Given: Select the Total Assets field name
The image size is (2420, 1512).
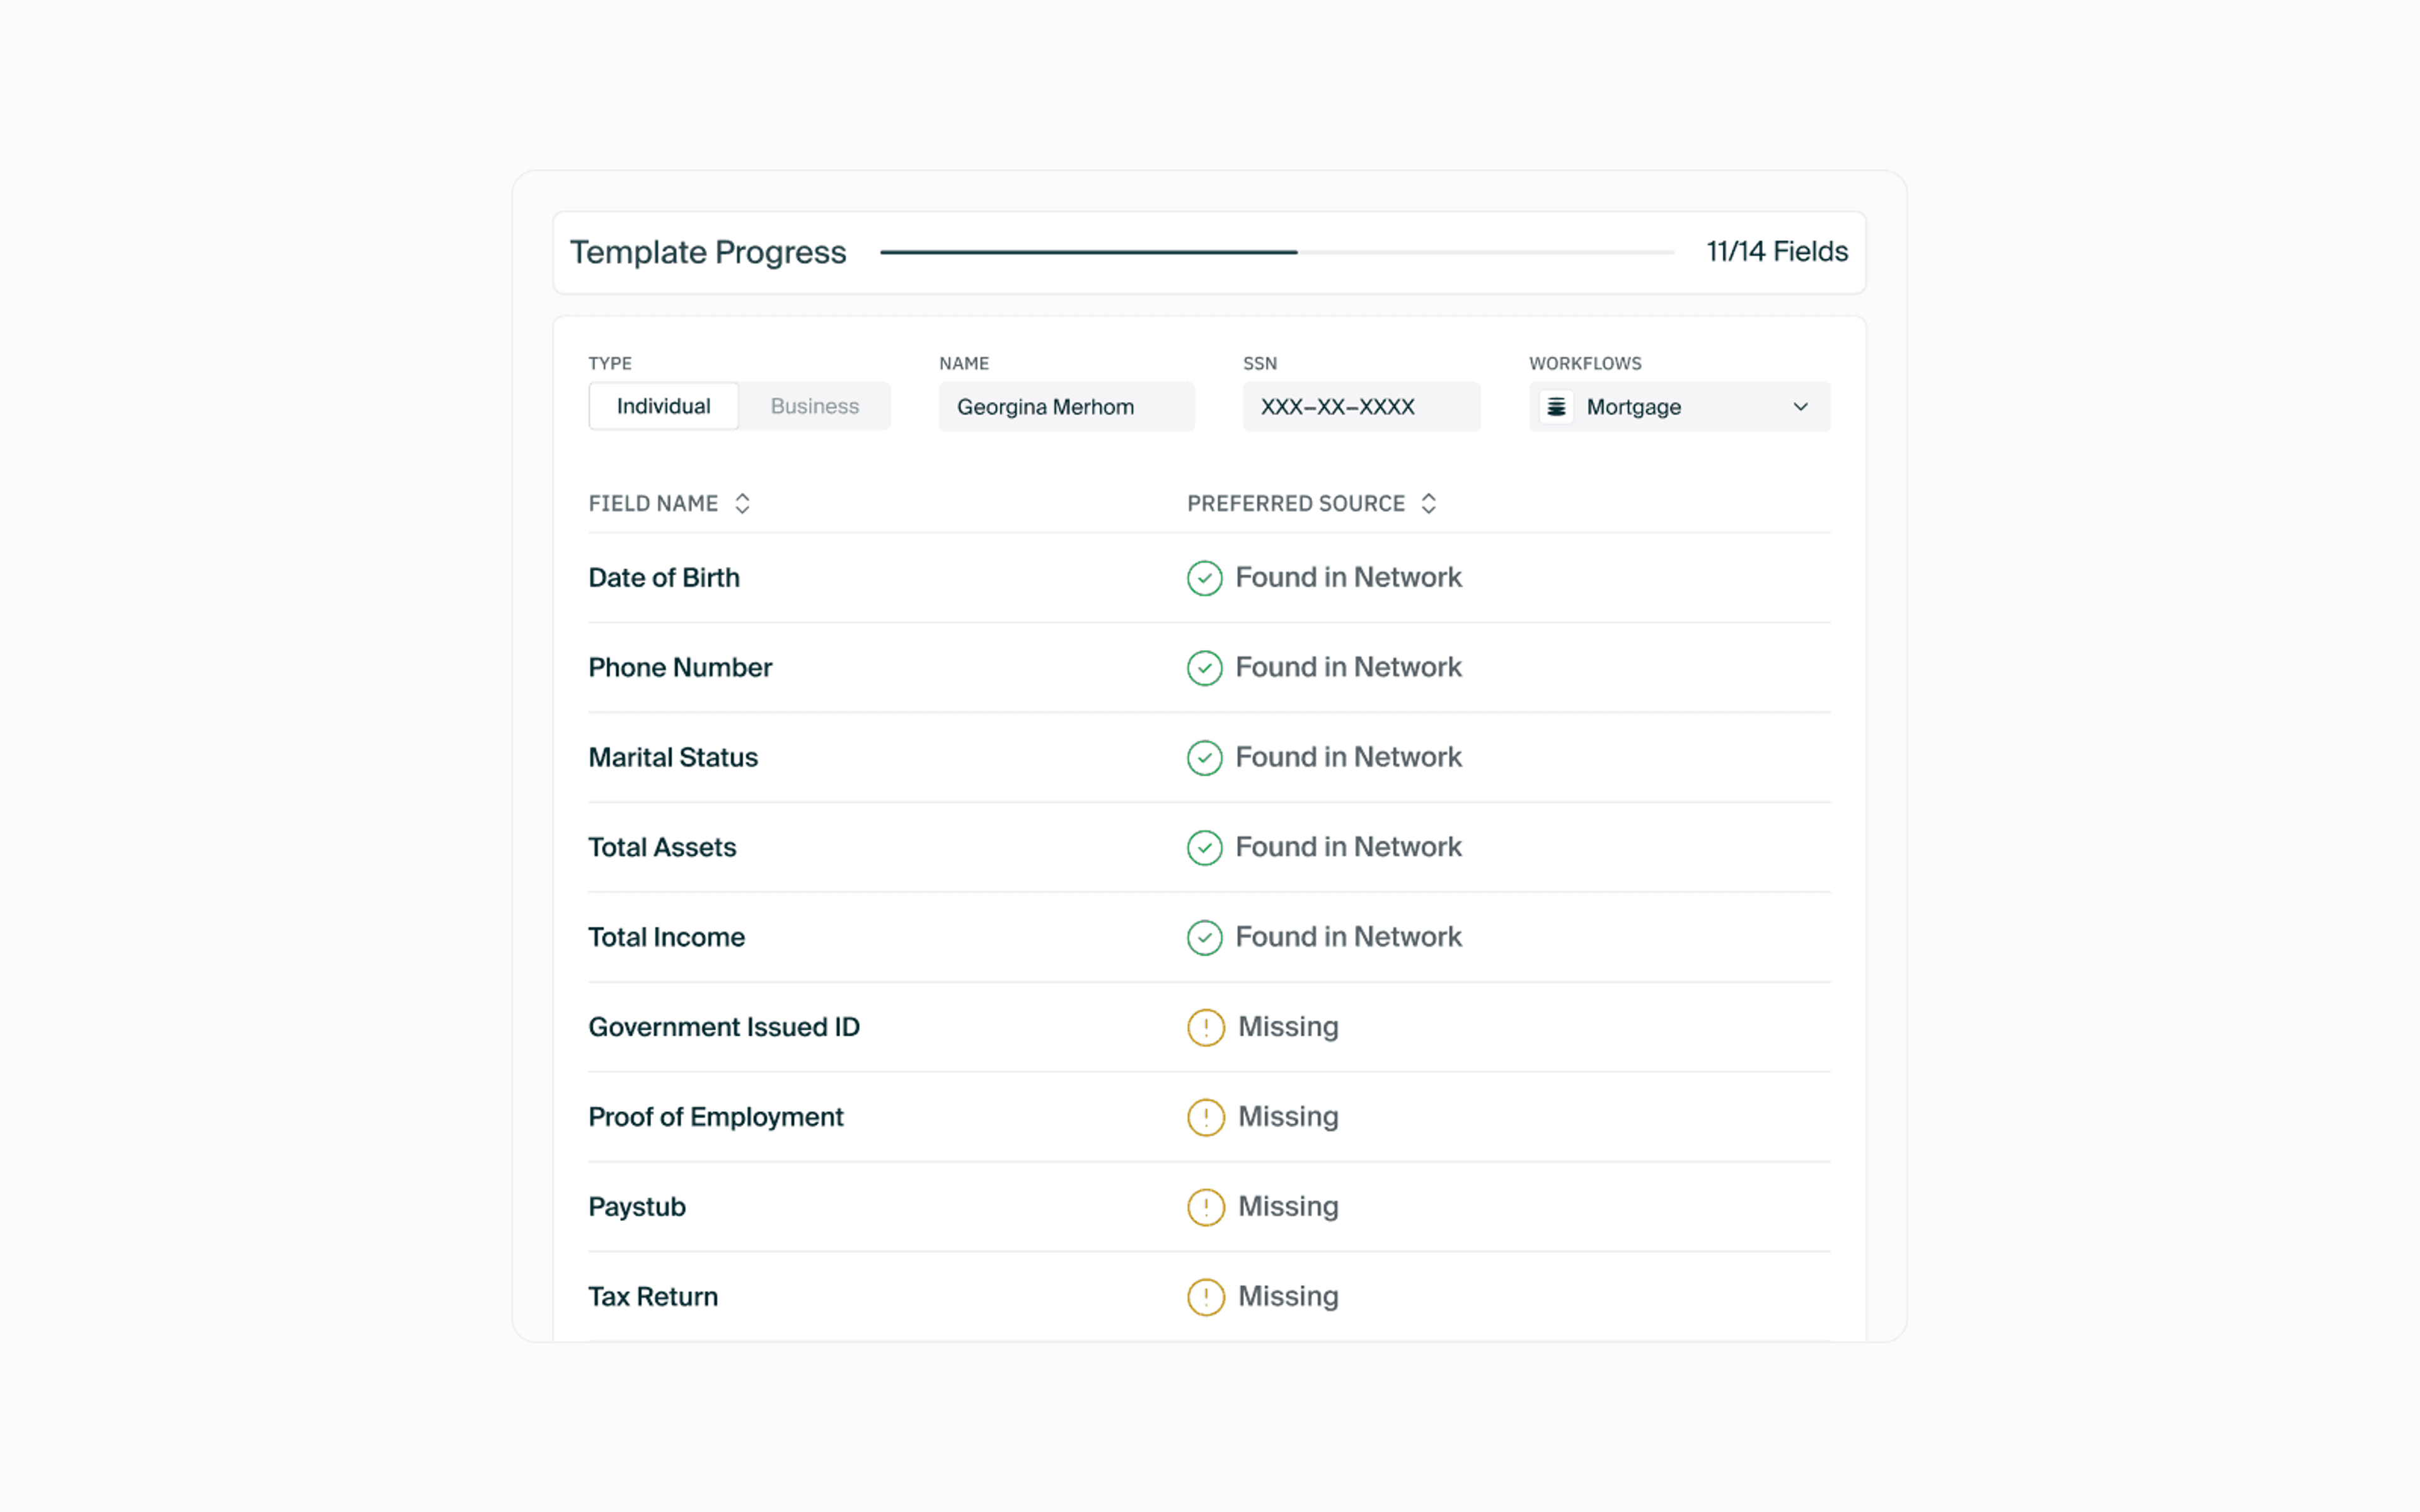Looking at the screenshot, I should pos(662,848).
